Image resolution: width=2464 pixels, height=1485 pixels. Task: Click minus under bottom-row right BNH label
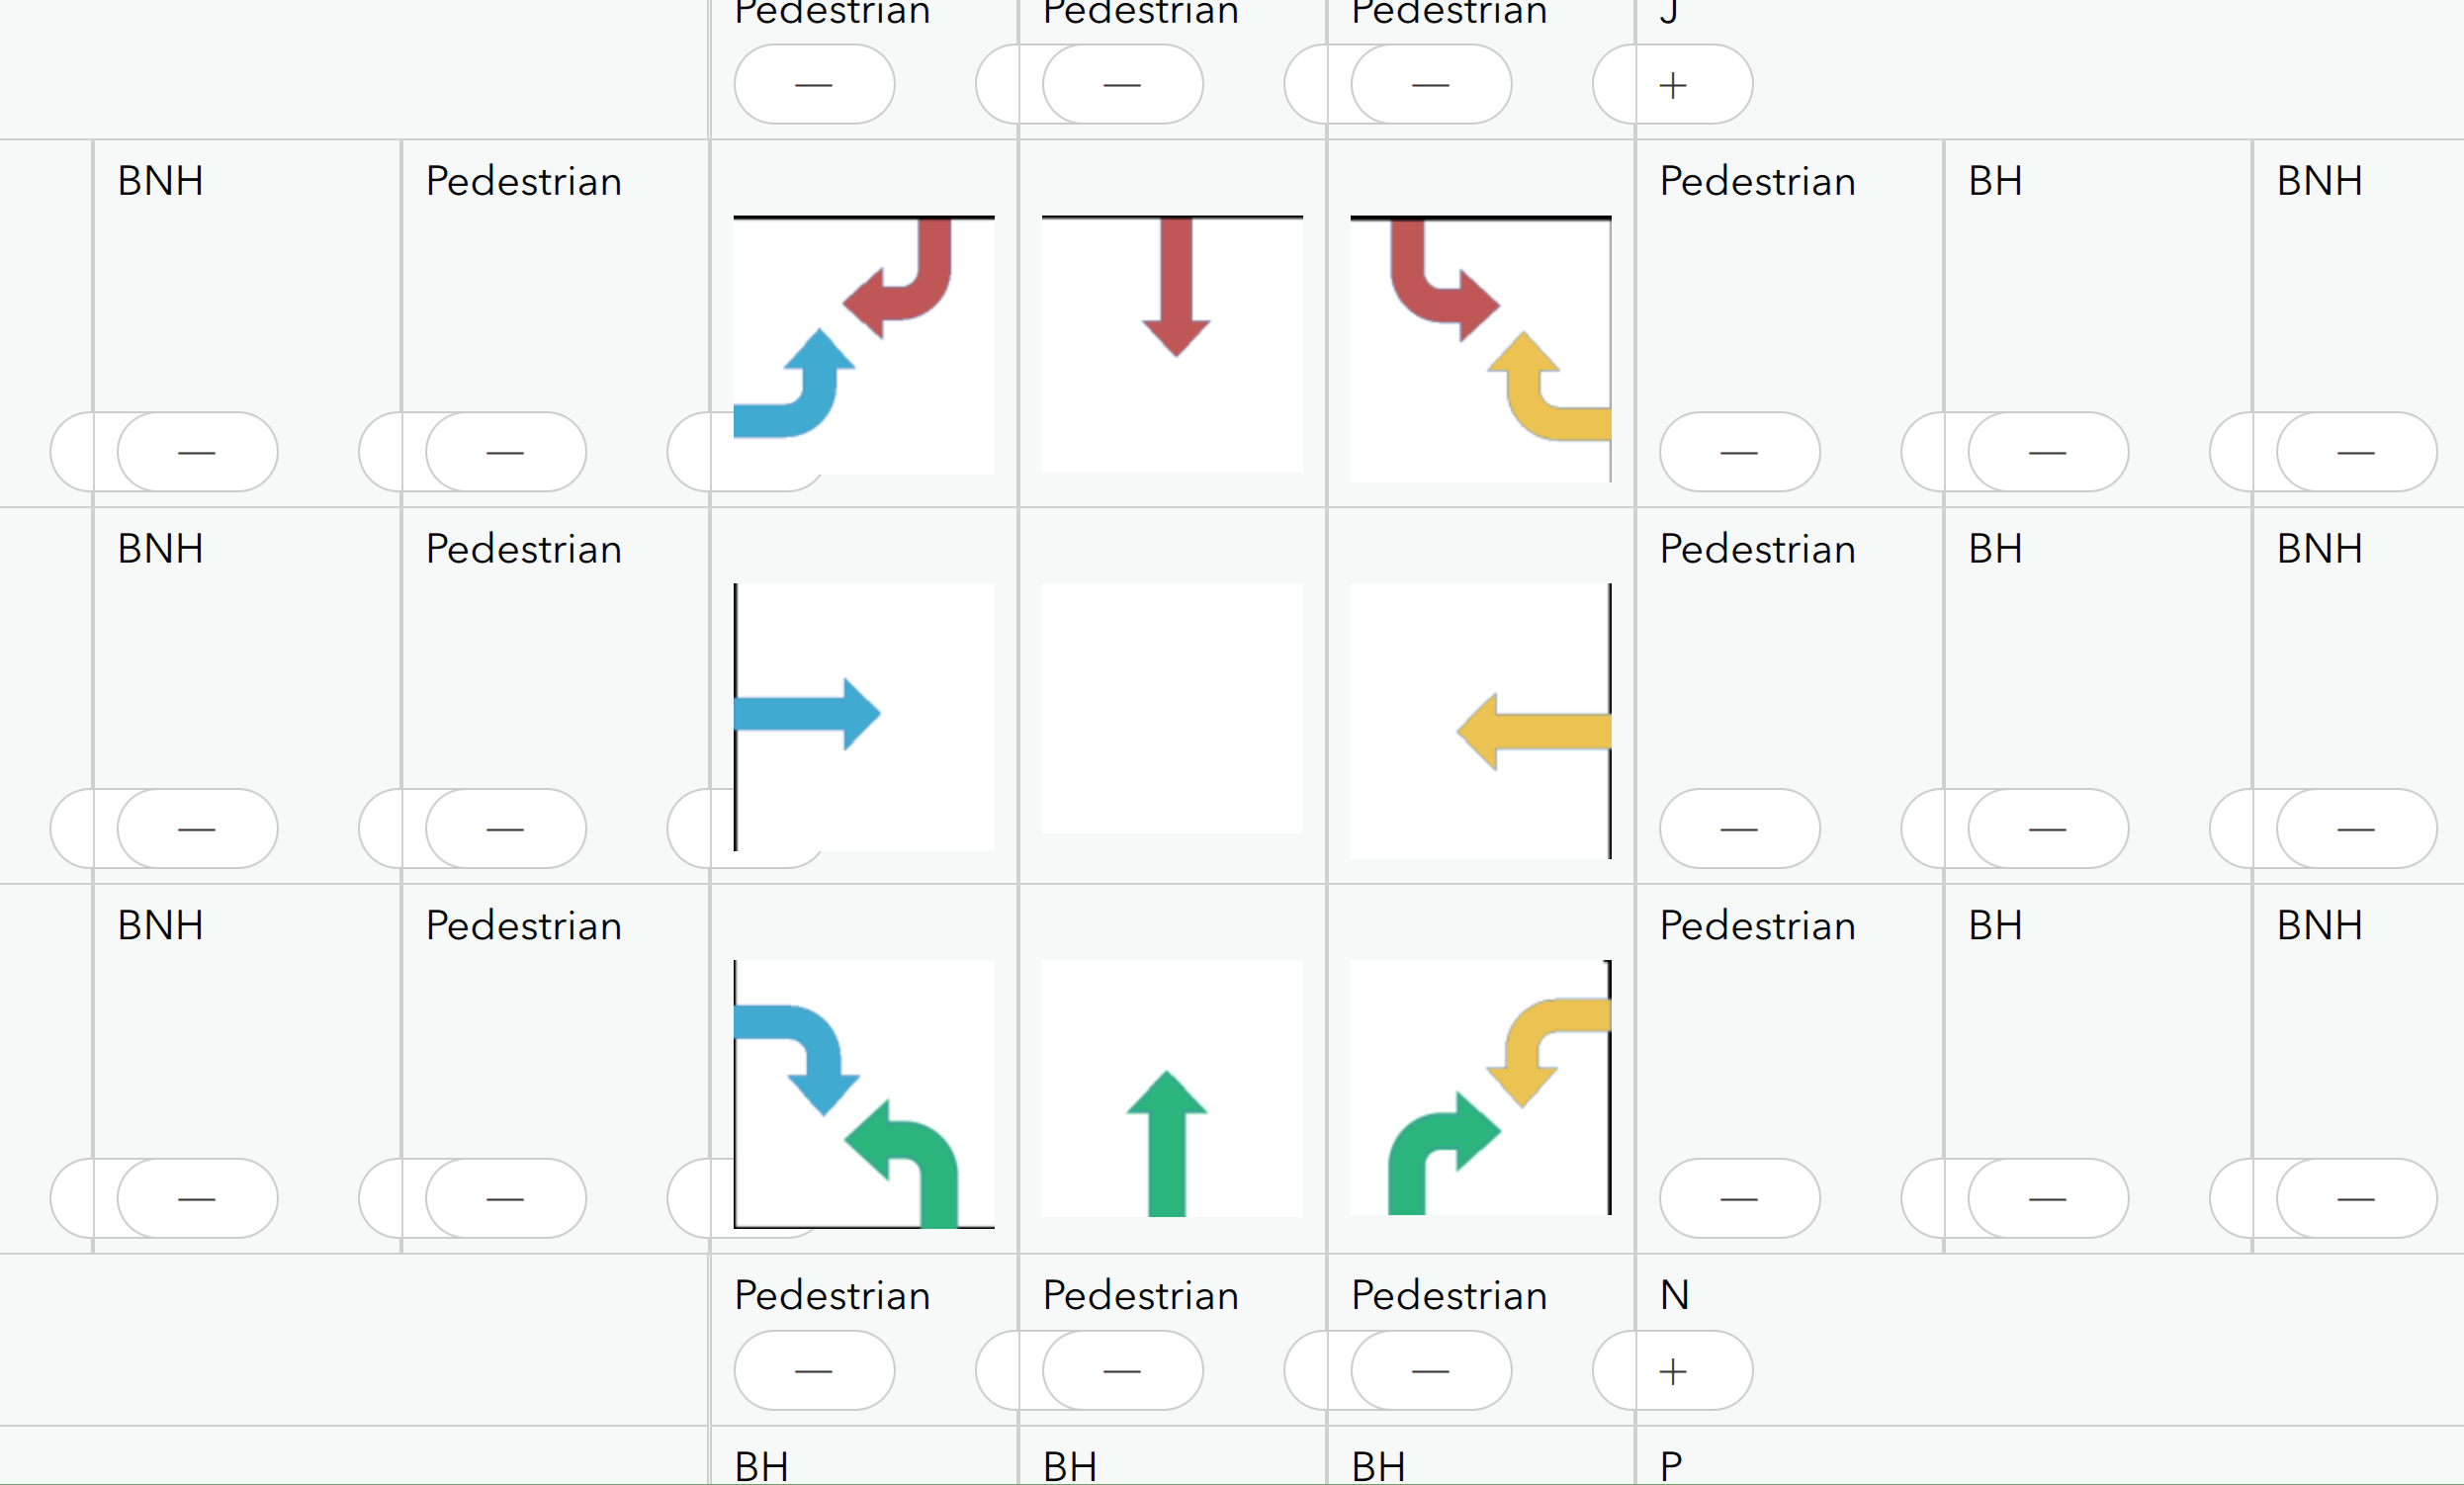(2356, 1198)
